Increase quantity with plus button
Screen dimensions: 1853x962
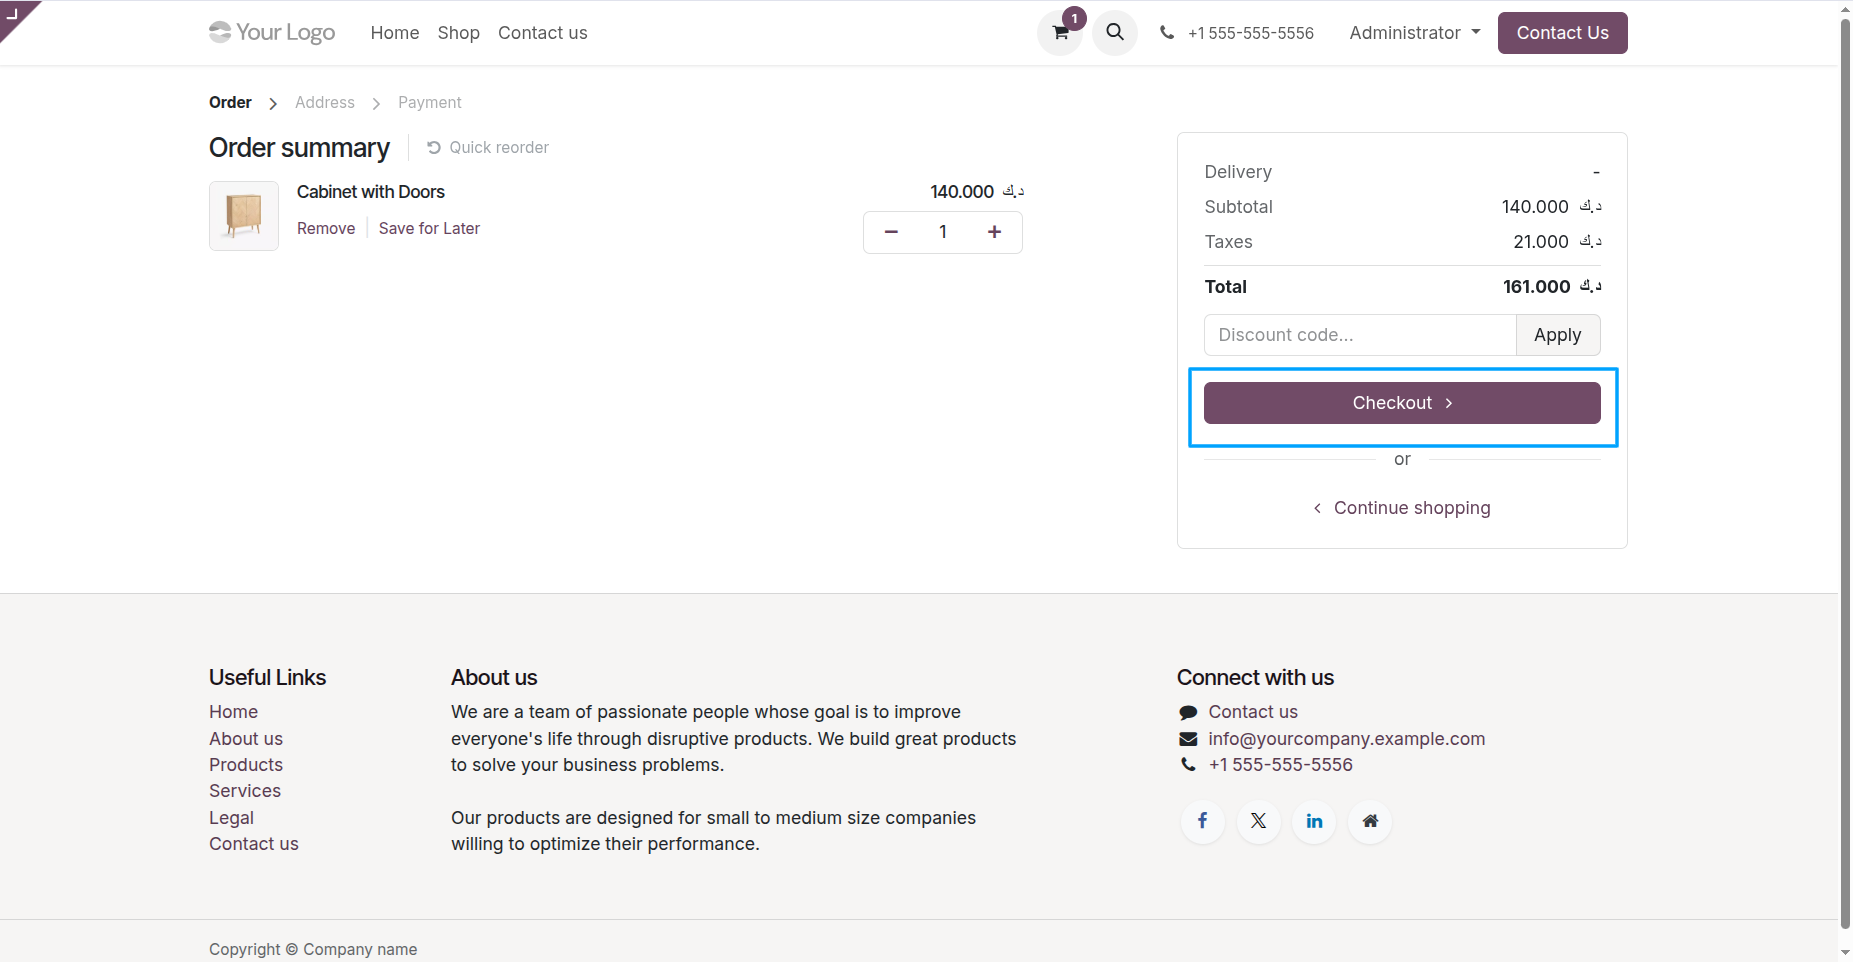(x=994, y=232)
